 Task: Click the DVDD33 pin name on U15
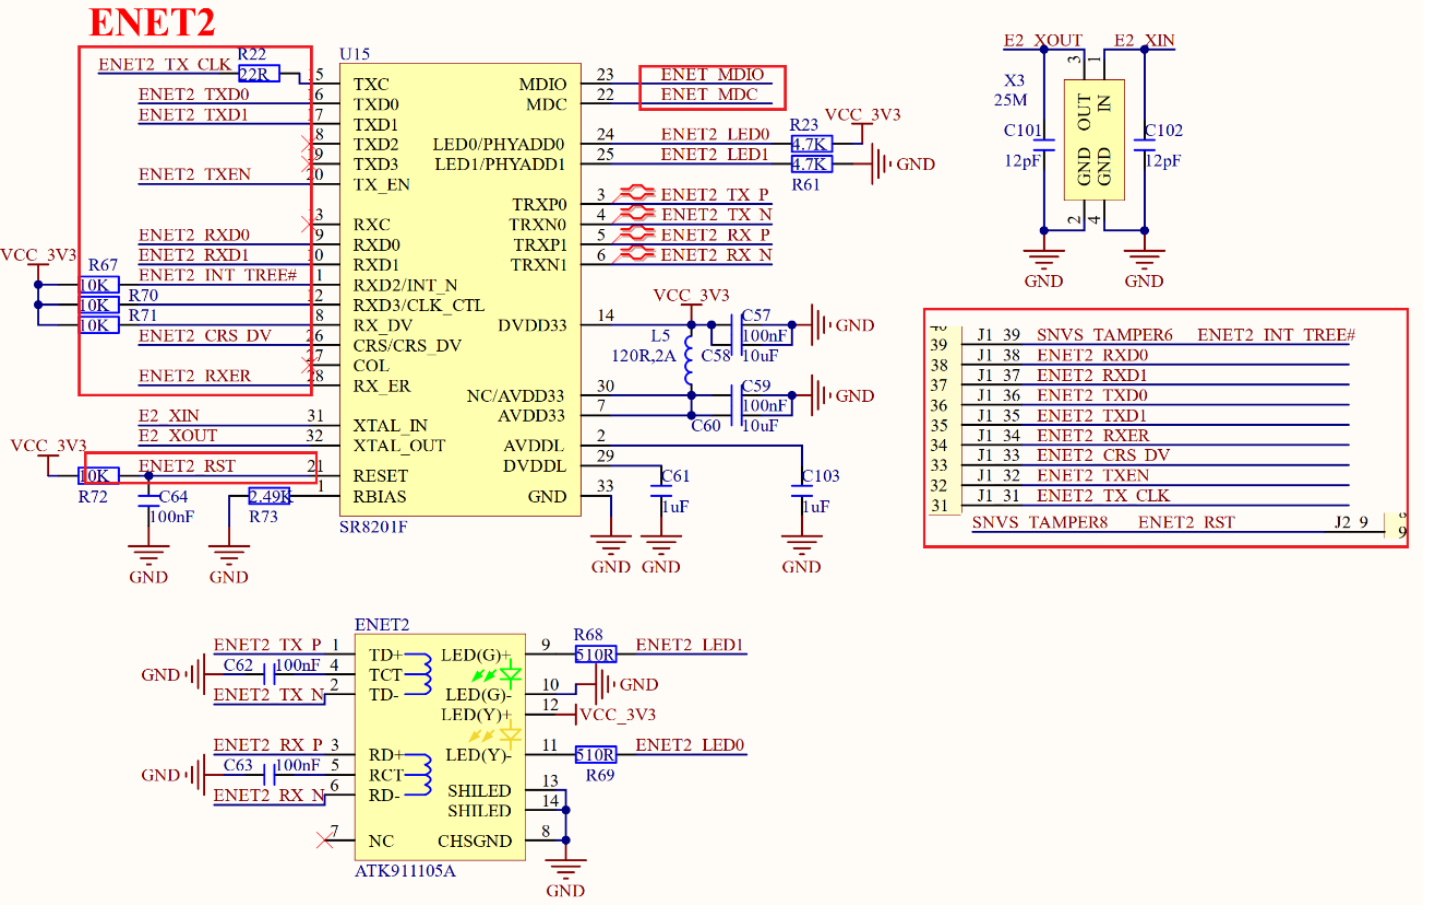tap(532, 325)
